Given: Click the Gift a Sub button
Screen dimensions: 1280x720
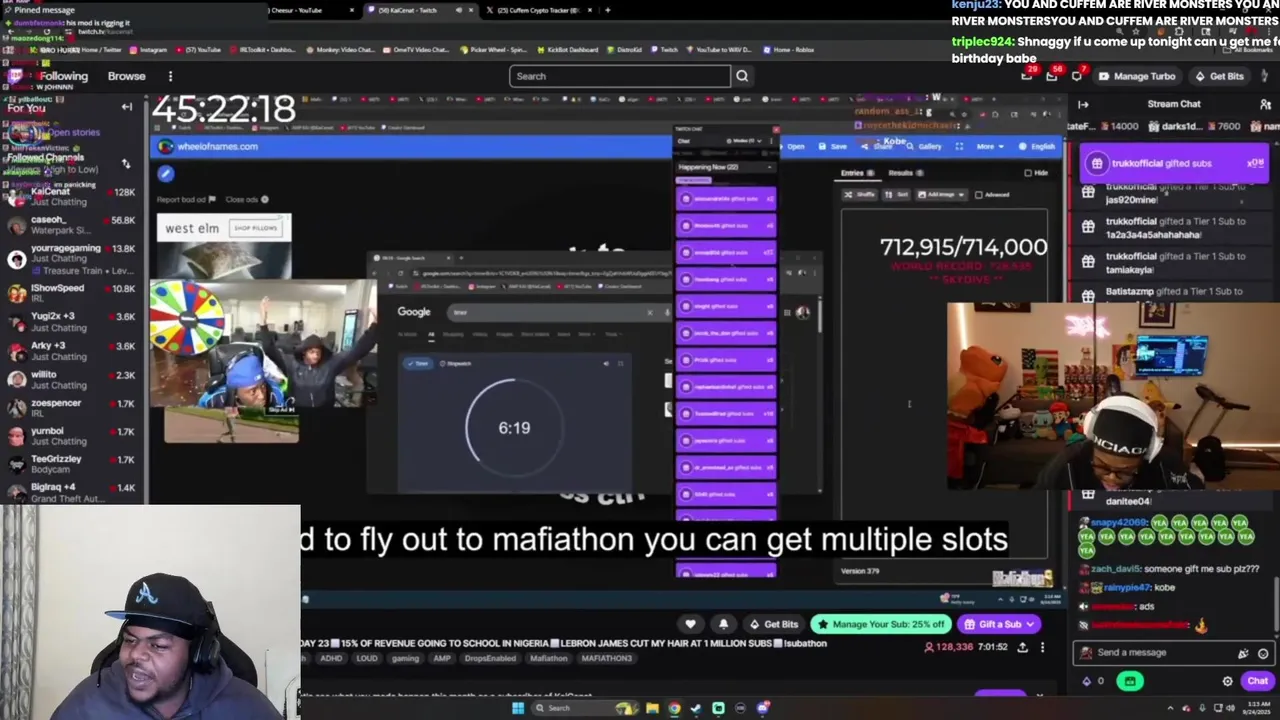Looking at the screenshot, I should tap(999, 624).
